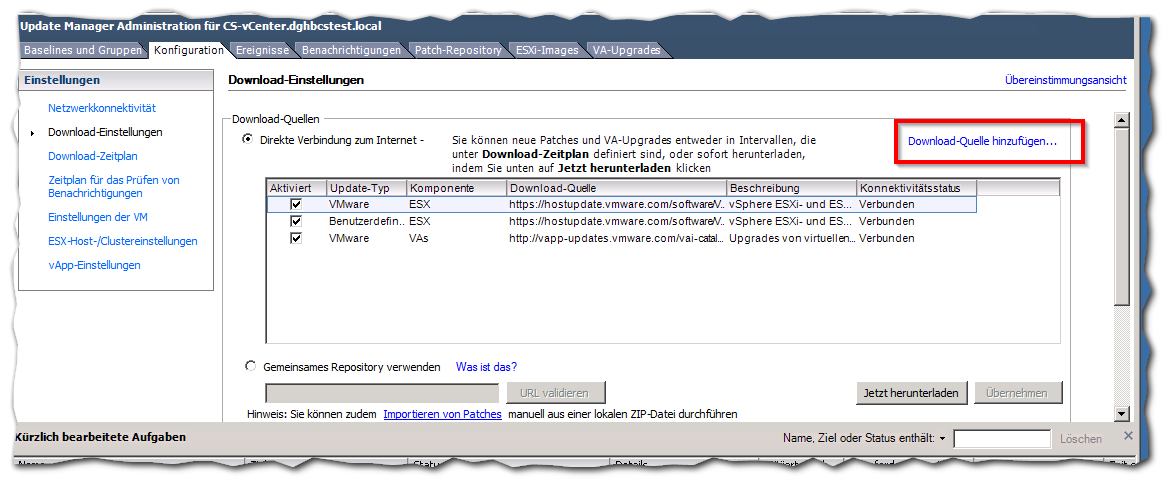Choose Gemeinsames Repository verwenden radio button
The height and width of the screenshot is (486, 1171).
[250, 367]
